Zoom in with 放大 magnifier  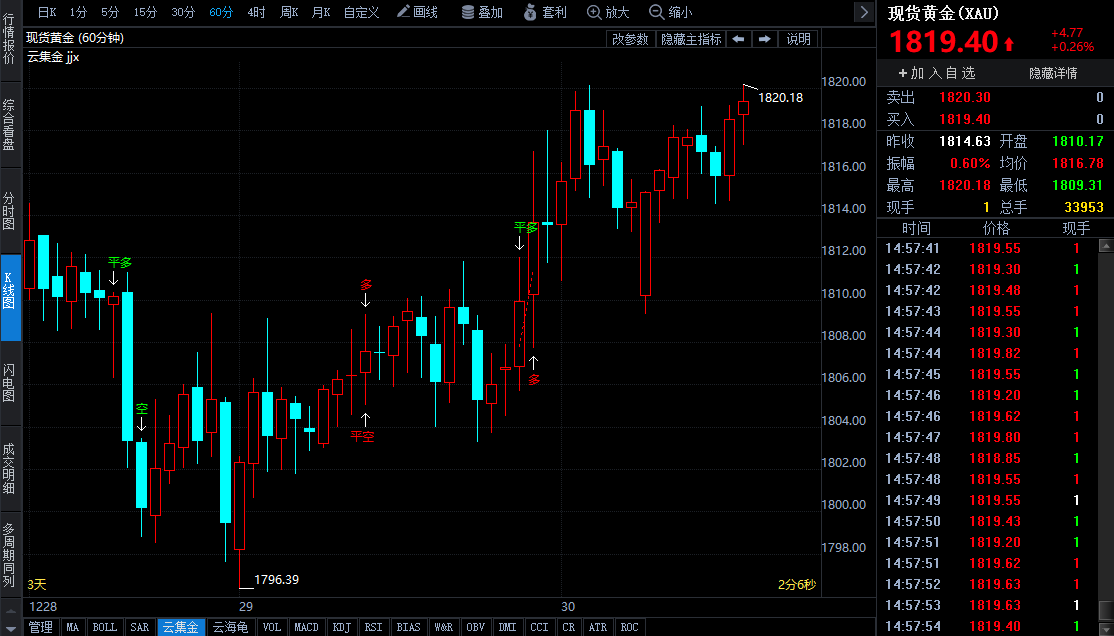pos(608,12)
